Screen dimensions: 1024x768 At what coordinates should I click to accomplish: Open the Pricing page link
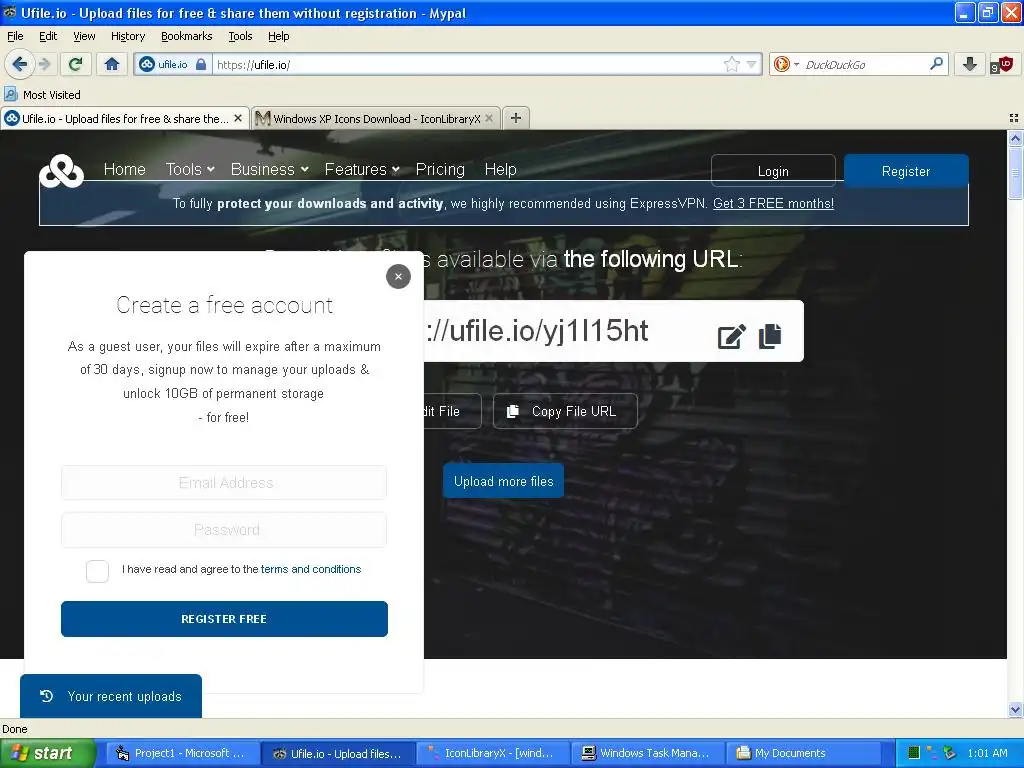tap(440, 169)
